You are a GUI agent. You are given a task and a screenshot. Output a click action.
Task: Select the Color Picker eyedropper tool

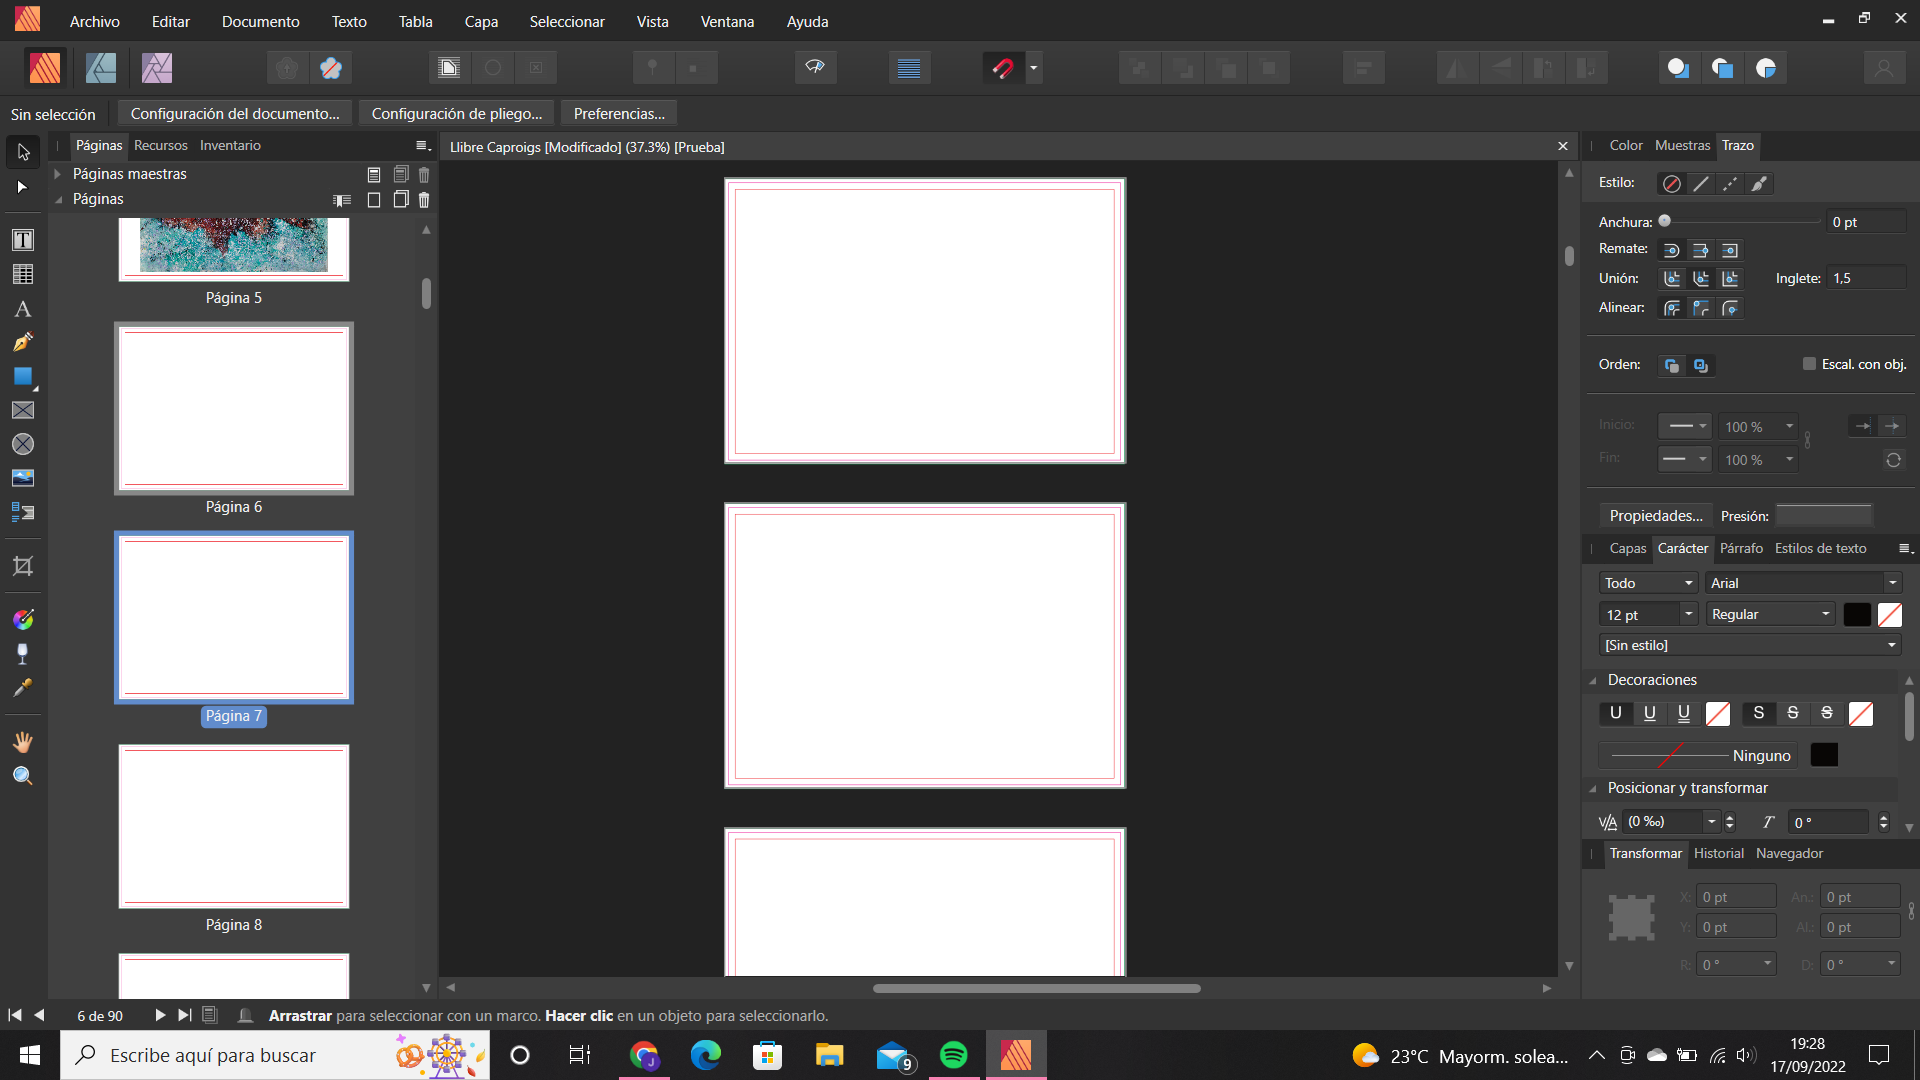click(x=23, y=688)
